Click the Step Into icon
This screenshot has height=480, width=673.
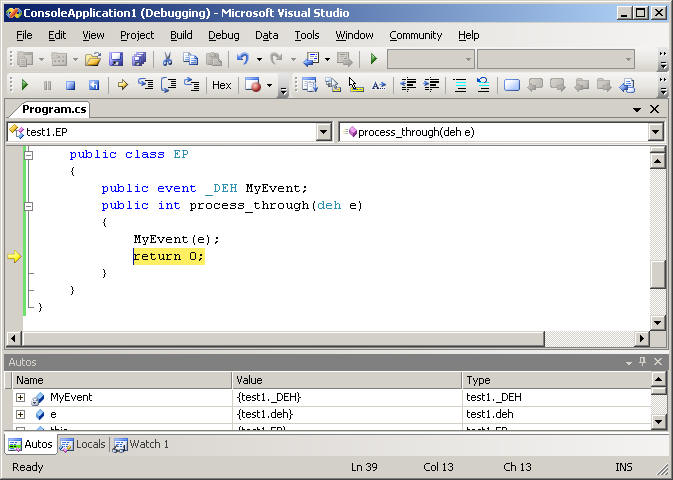point(145,85)
